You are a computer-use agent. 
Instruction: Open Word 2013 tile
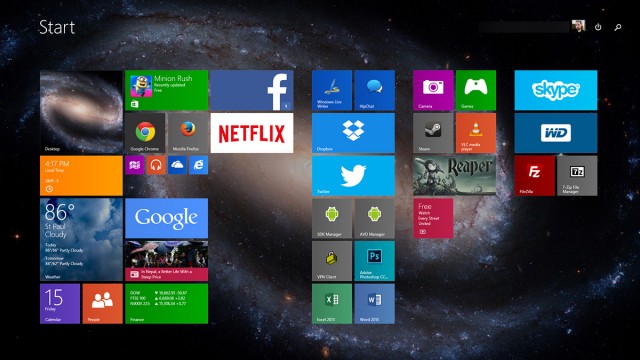[x=375, y=304]
